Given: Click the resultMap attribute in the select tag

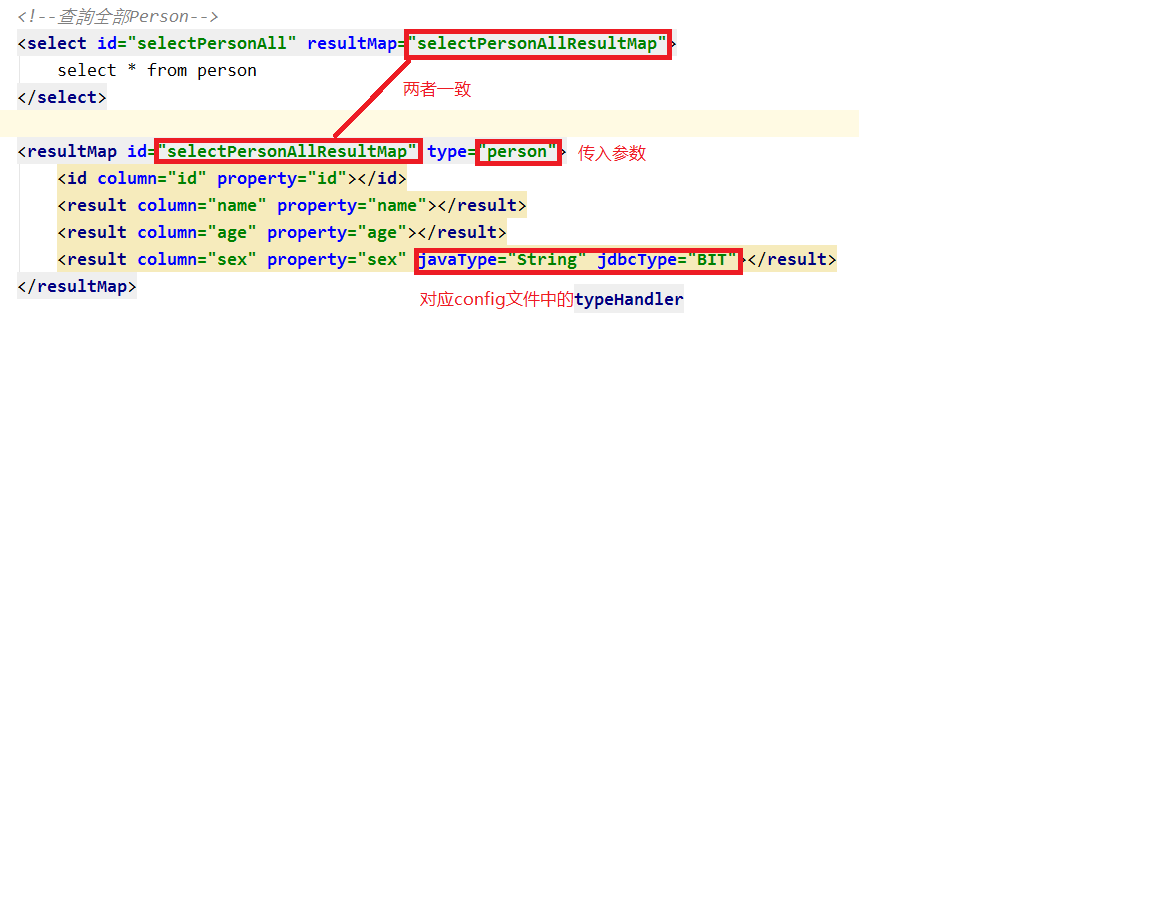Looking at the screenshot, I should 352,43.
